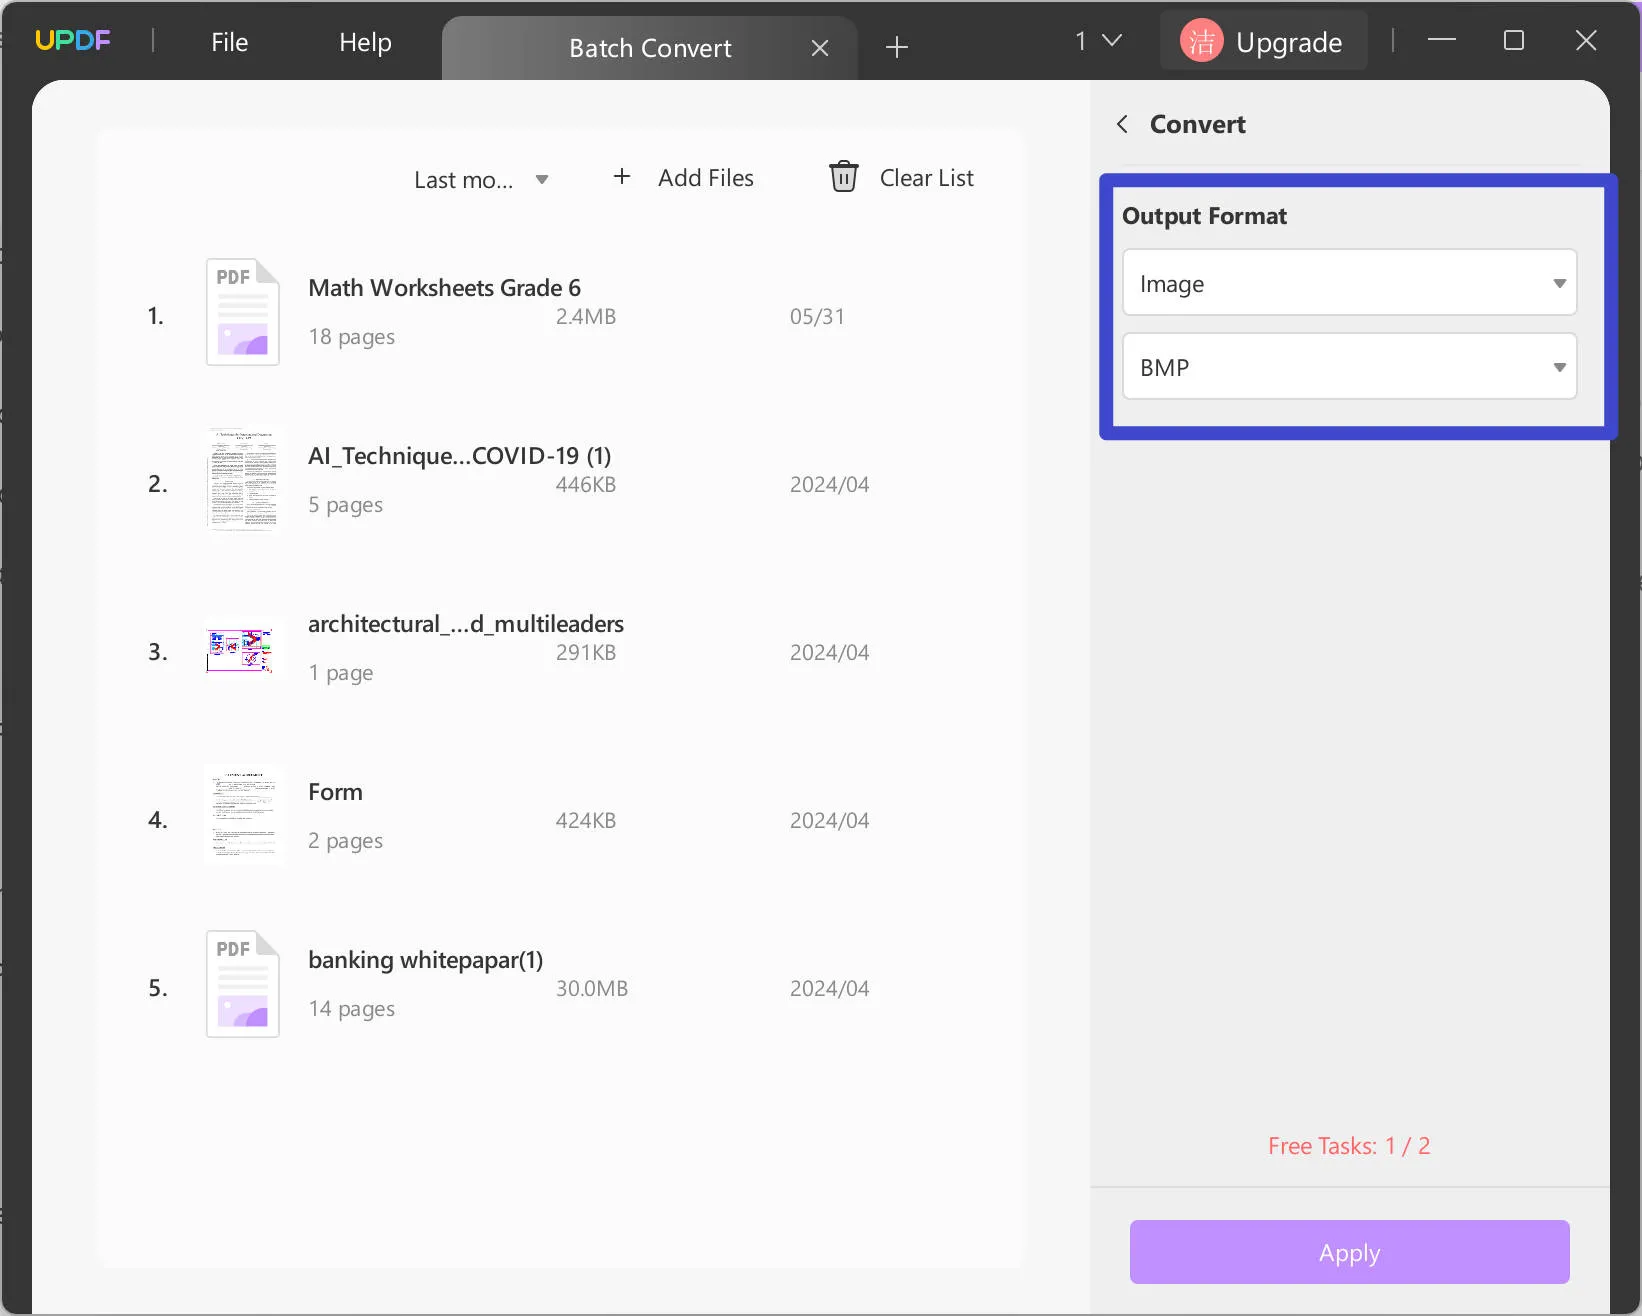Viewport: 1642px width, 1316px height.
Task: Expand the window count dropdown showing 1
Action: point(1099,41)
